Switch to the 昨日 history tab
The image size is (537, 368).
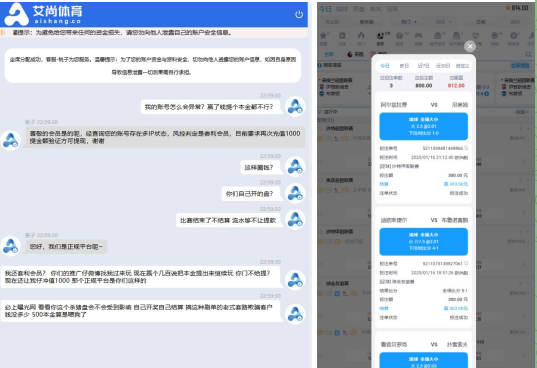click(x=404, y=66)
